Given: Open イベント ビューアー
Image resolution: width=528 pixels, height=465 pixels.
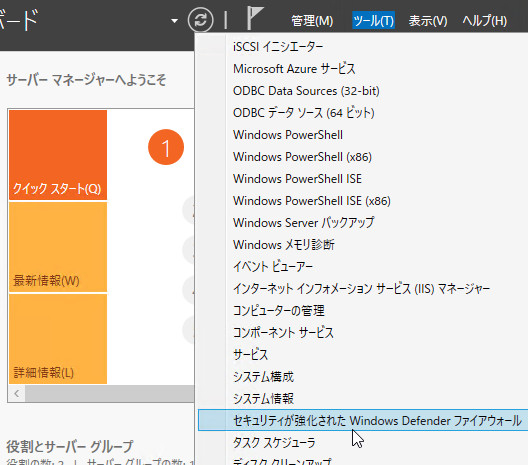Looking at the screenshot, I should (273, 267).
